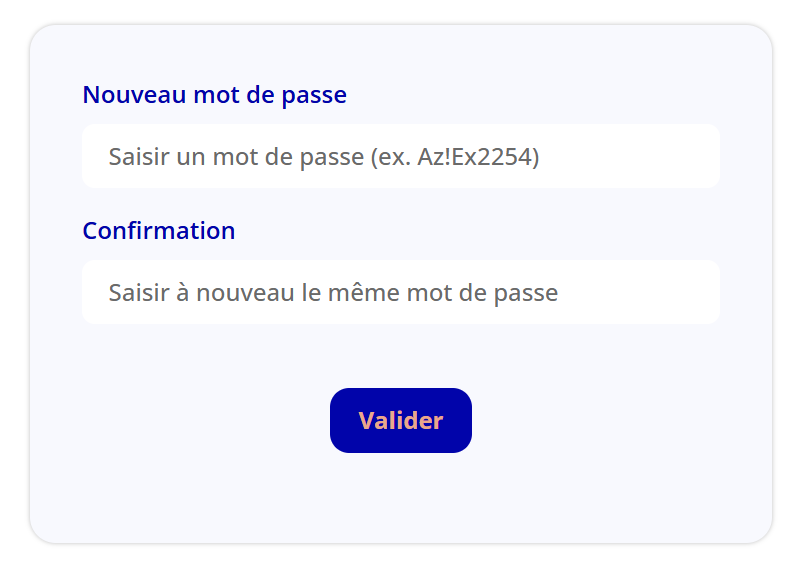Click the re-enter same password field

(x=400, y=292)
